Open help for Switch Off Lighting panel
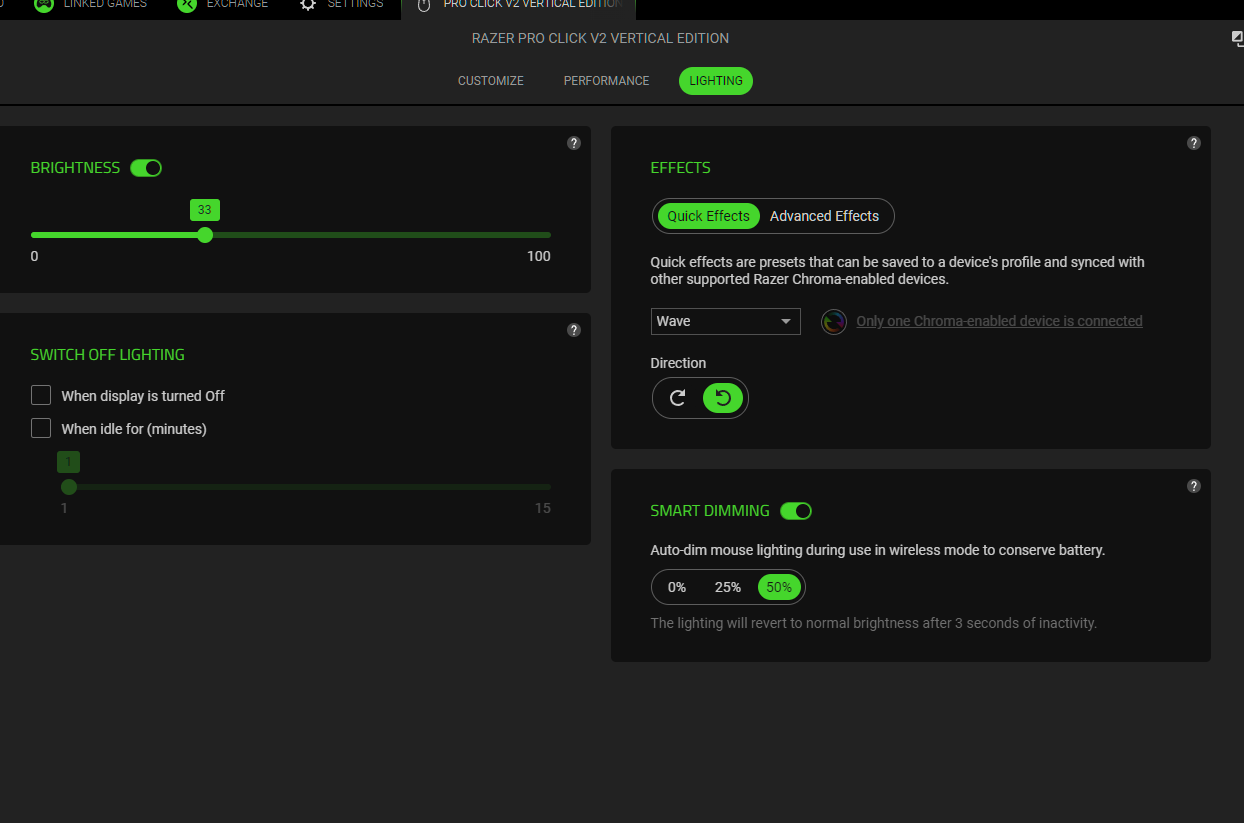 (574, 330)
